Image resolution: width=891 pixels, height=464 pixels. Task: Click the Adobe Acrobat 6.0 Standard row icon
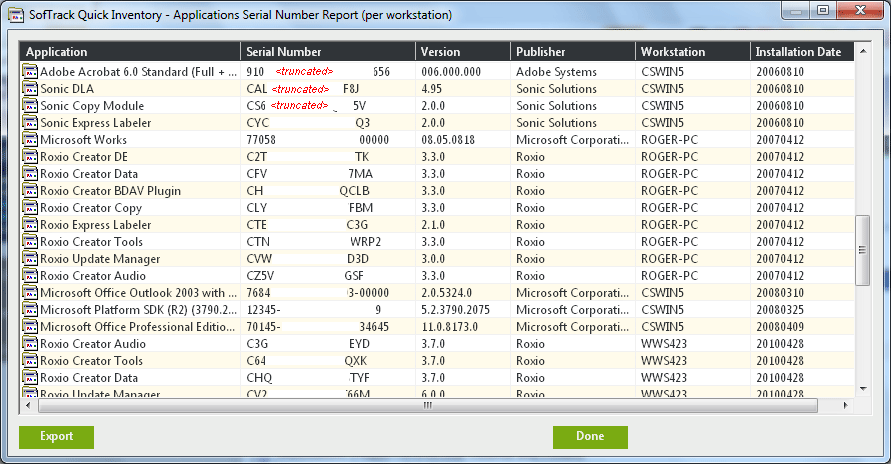point(30,72)
